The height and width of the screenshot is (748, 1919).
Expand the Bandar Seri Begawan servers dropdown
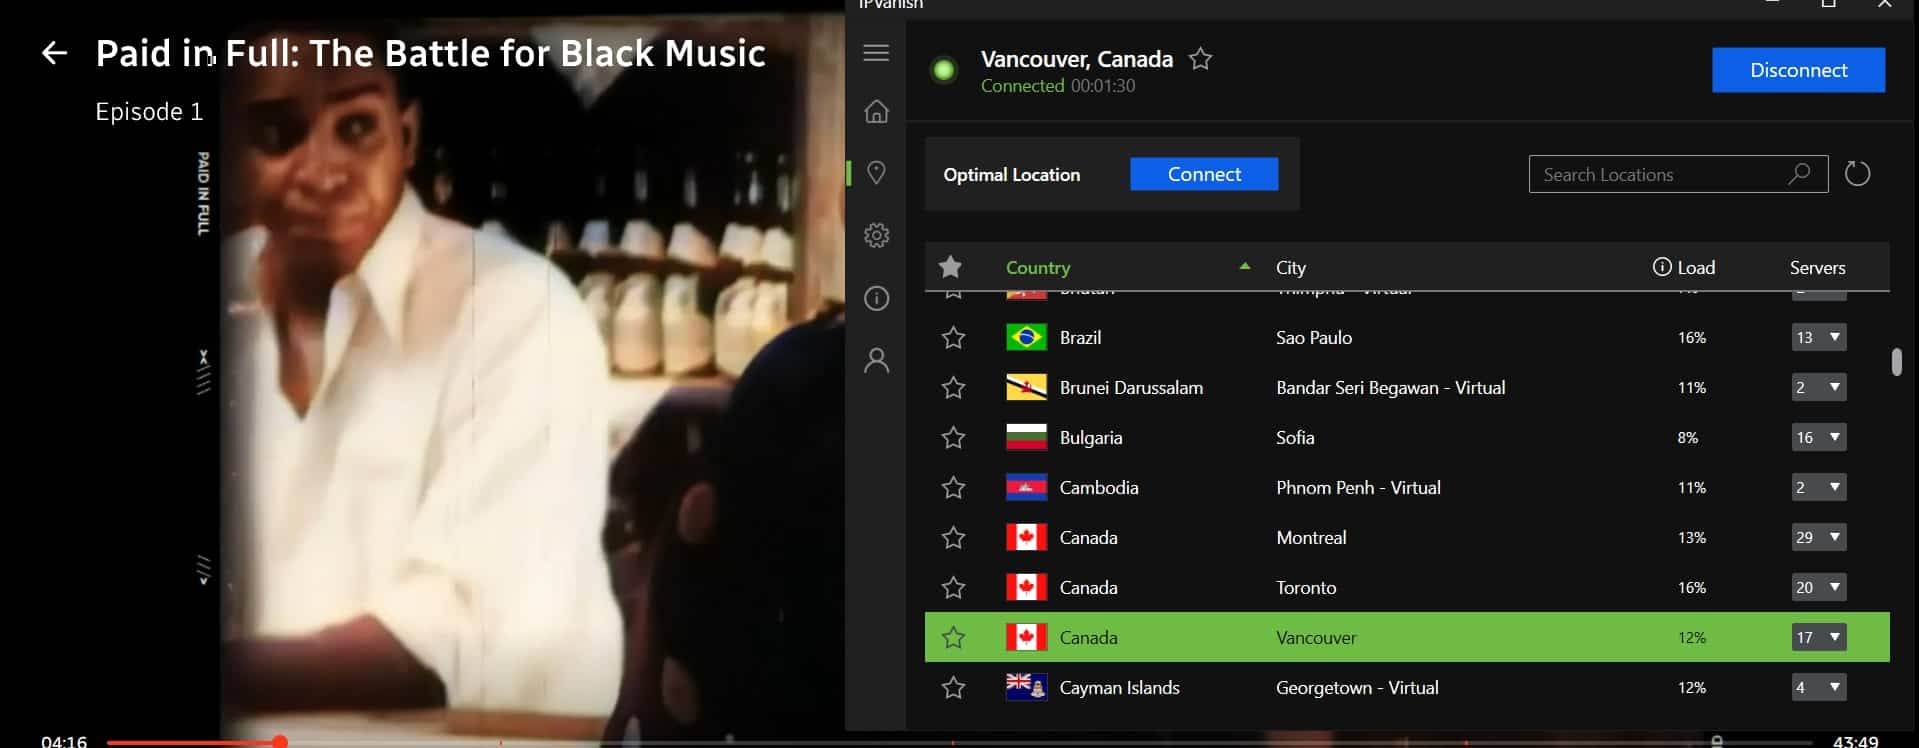1818,387
